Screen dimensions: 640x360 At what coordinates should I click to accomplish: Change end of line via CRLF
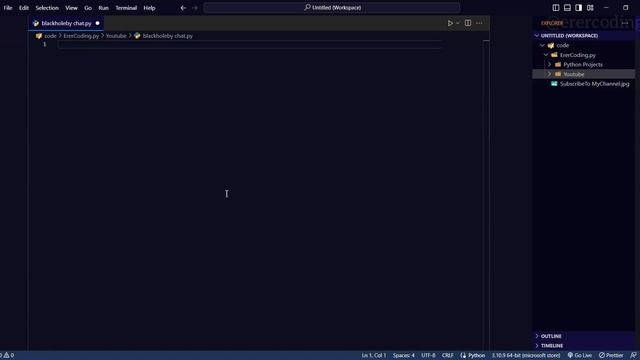pyautogui.click(x=447, y=356)
